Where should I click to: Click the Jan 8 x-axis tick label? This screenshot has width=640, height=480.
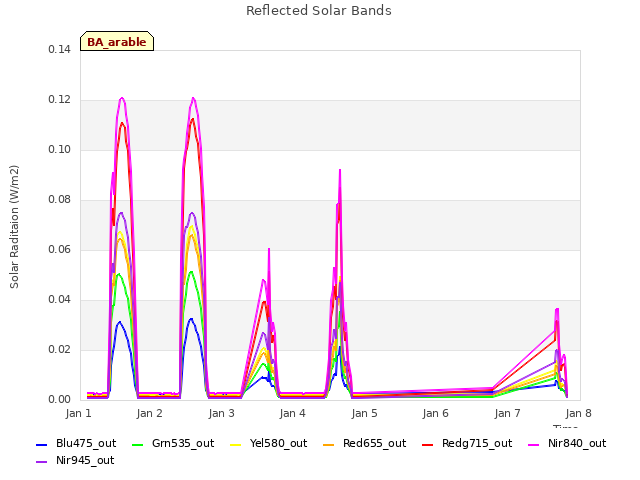[578, 413]
